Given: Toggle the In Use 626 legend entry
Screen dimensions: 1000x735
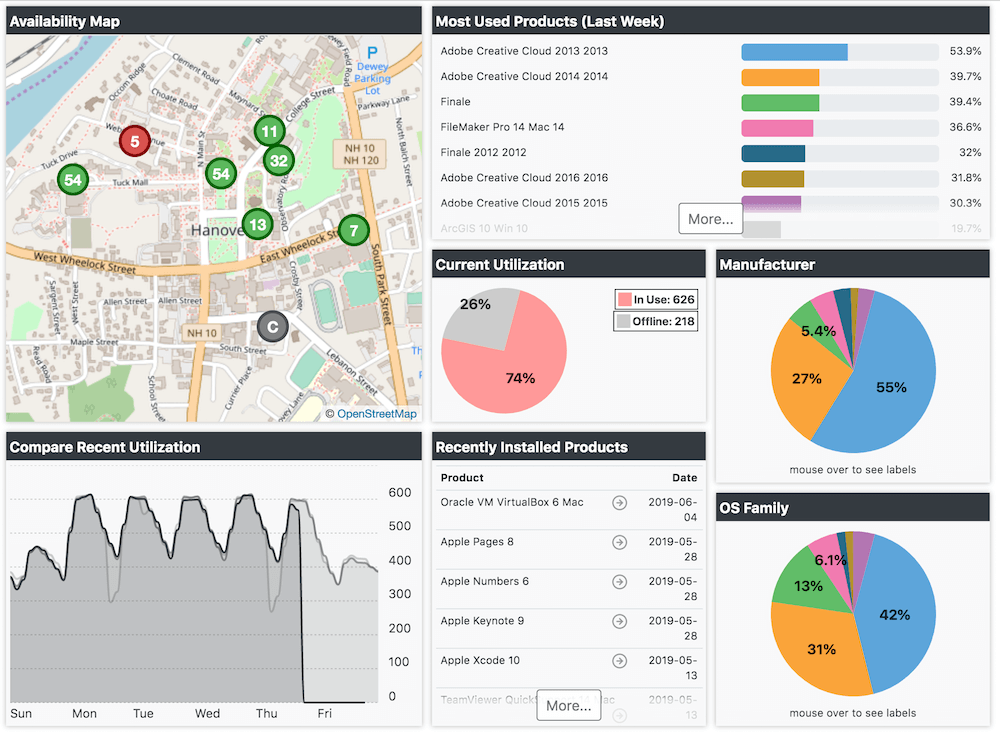Looking at the screenshot, I should [x=655, y=299].
